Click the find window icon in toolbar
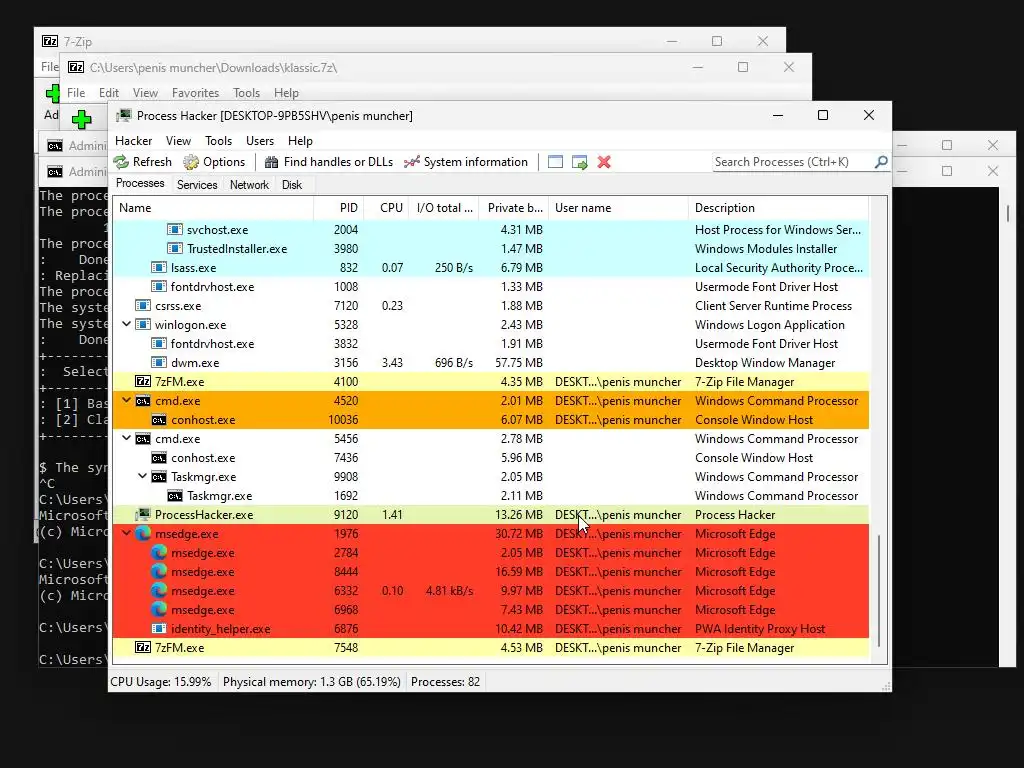The height and width of the screenshot is (768, 1024). click(x=555, y=162)
